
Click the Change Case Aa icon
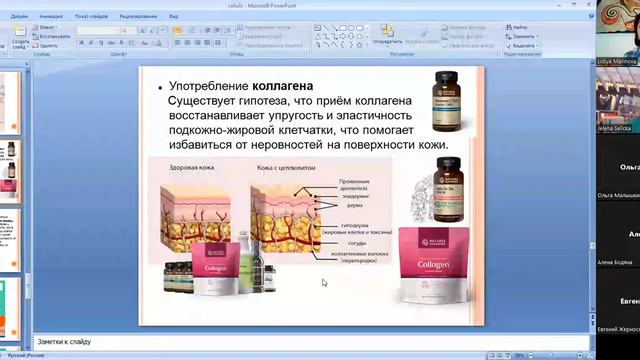[x=145, y=43]
